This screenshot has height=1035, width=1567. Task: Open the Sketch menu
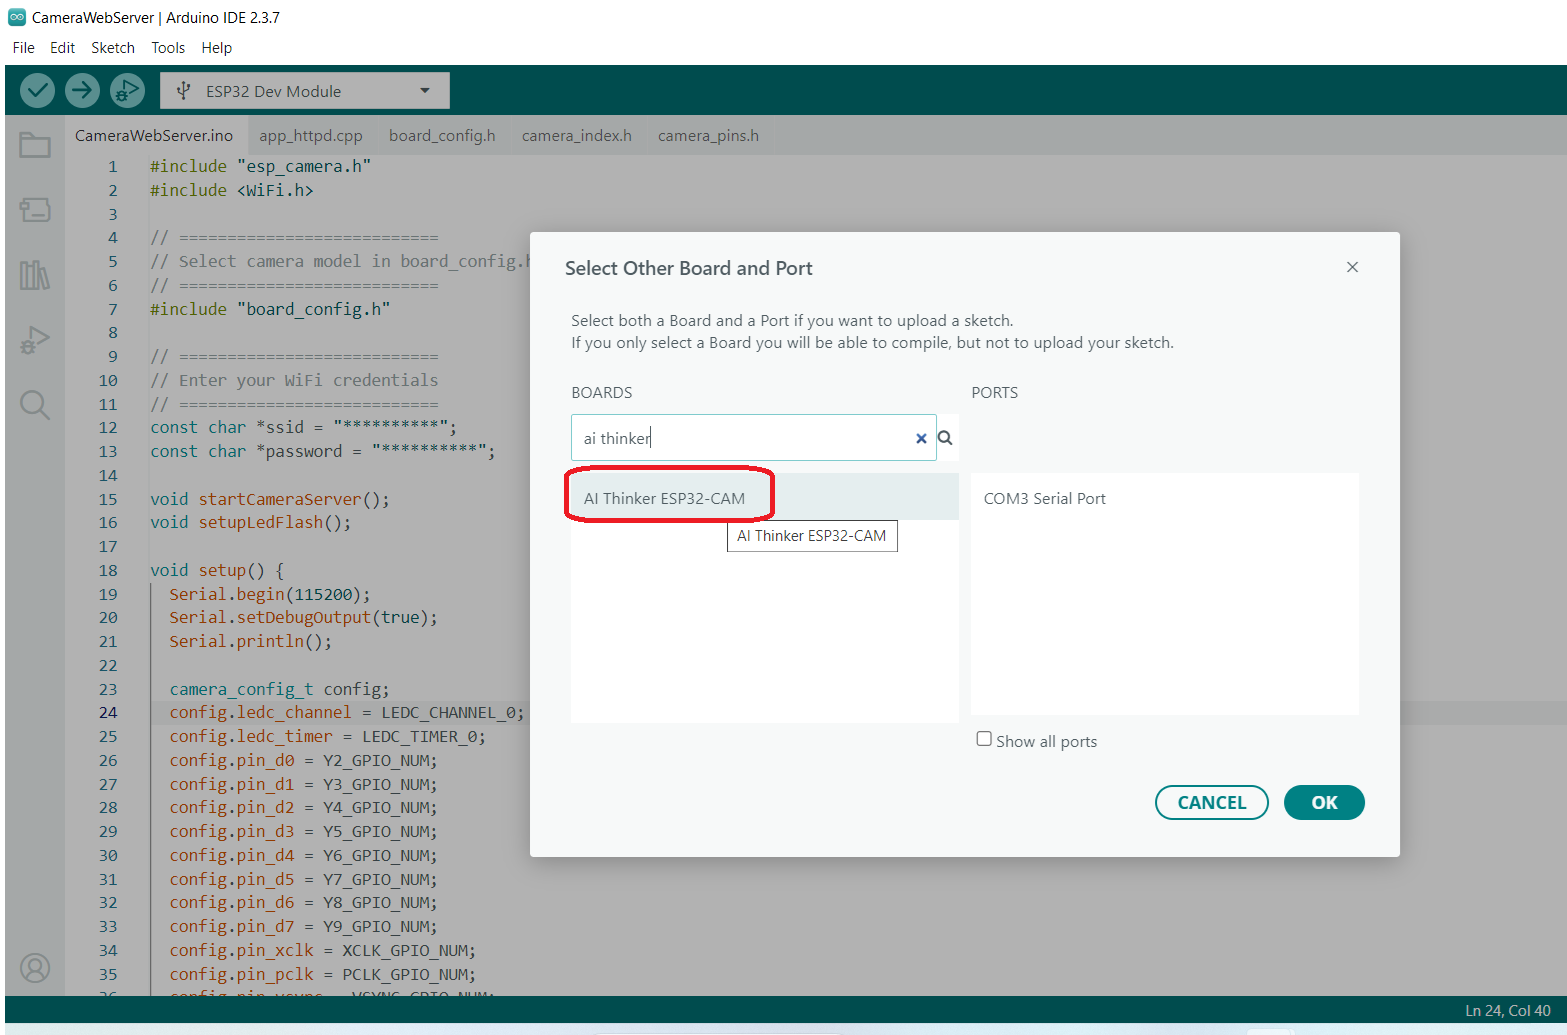tap(113, 47)
